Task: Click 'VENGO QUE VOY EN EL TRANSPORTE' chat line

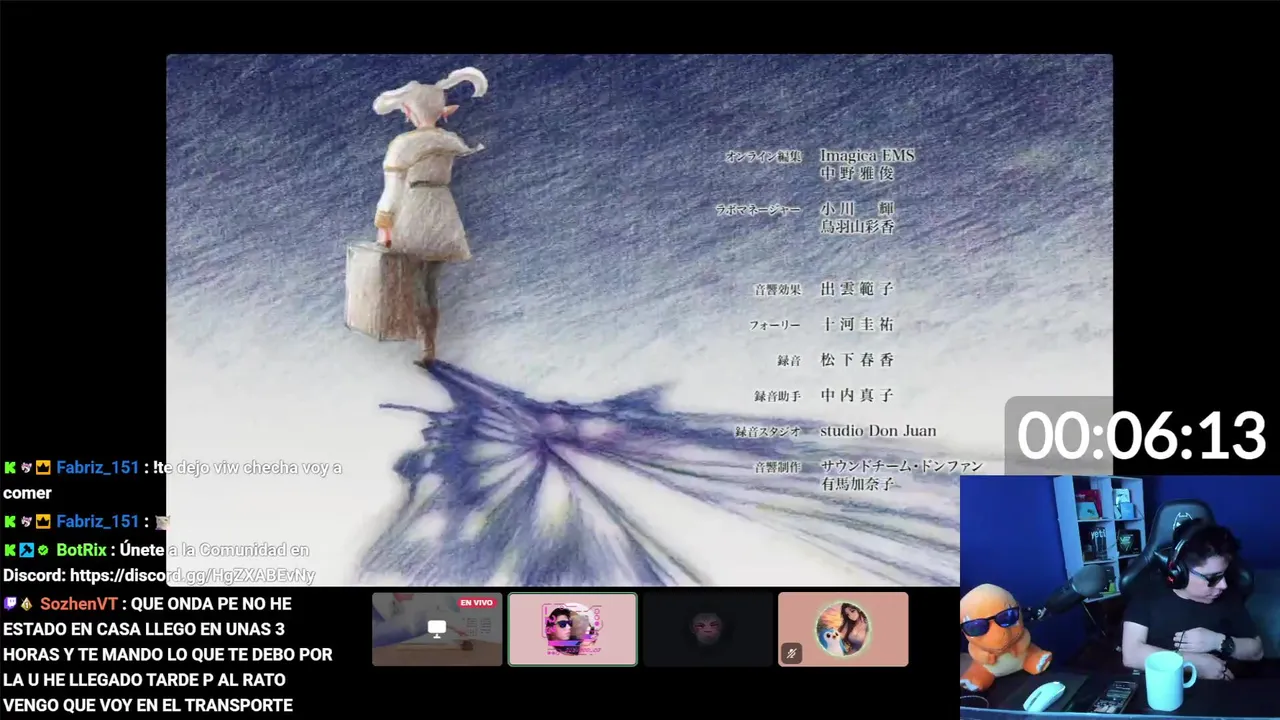Action: click(x=148, y=705)
